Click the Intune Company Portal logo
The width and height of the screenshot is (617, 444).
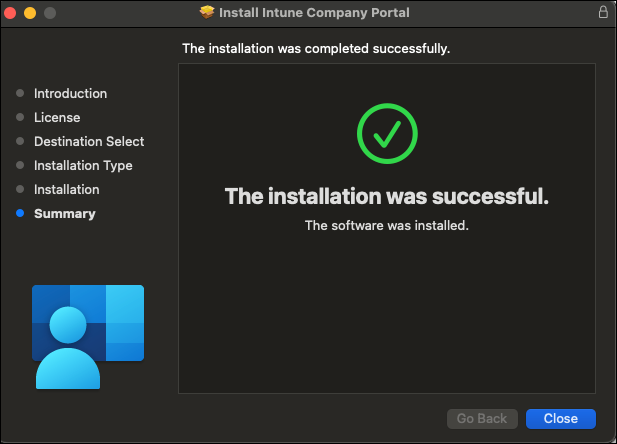pyautogui.click(x=88, y=335)
